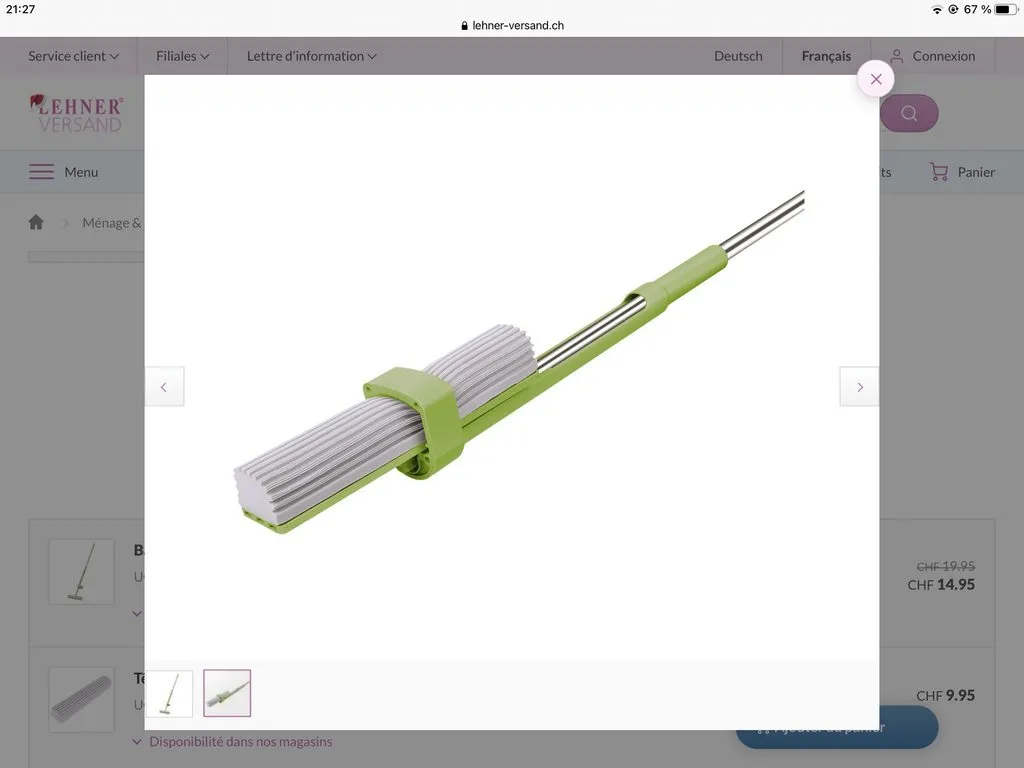Open the Lettre d'information dropdown
The image size is (1024, 768).
(311, 56)
